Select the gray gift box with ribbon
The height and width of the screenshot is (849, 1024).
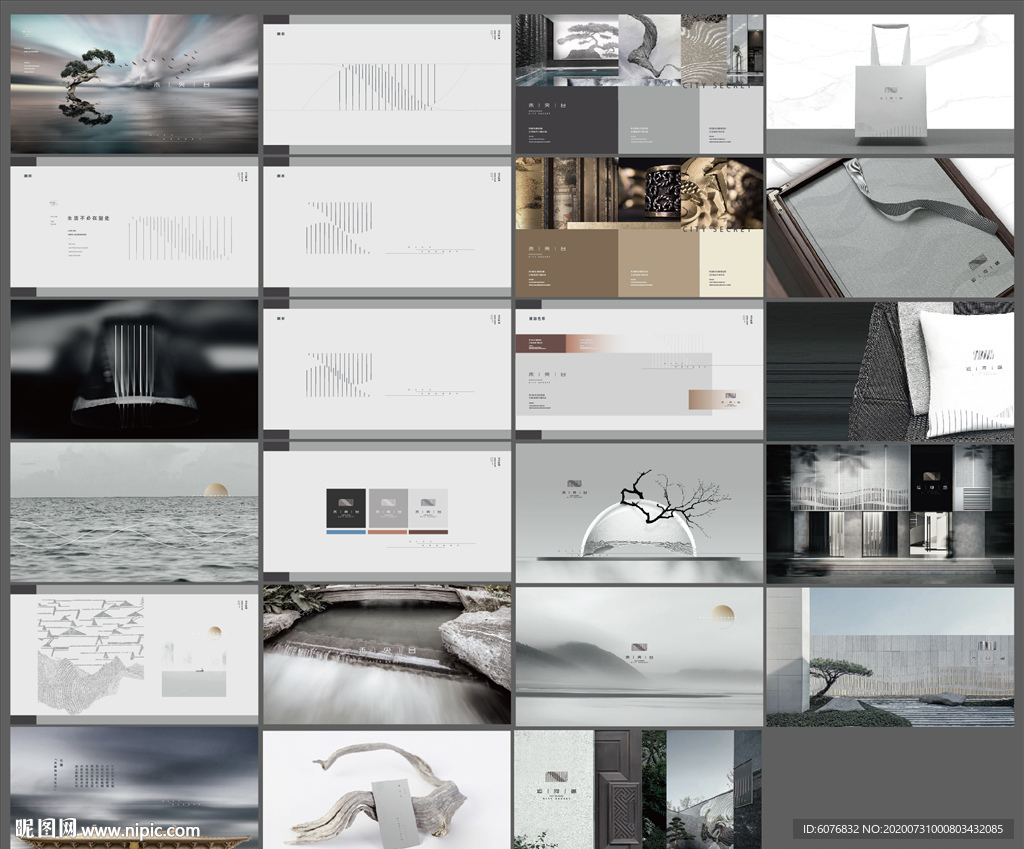click(x=889, y=227)
